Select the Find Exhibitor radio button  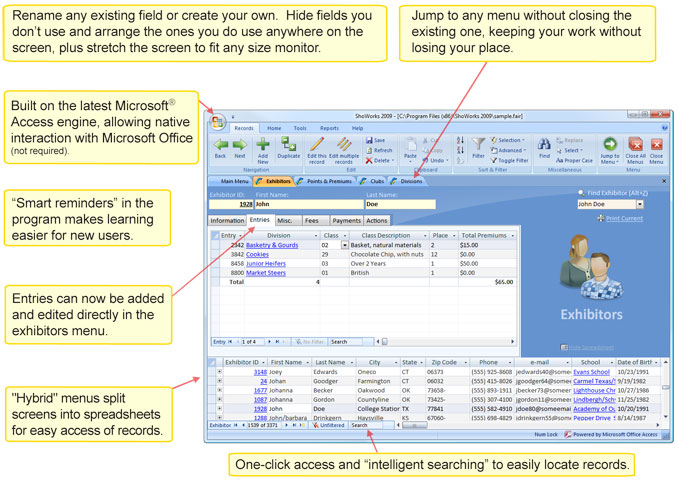coord(581,192)
